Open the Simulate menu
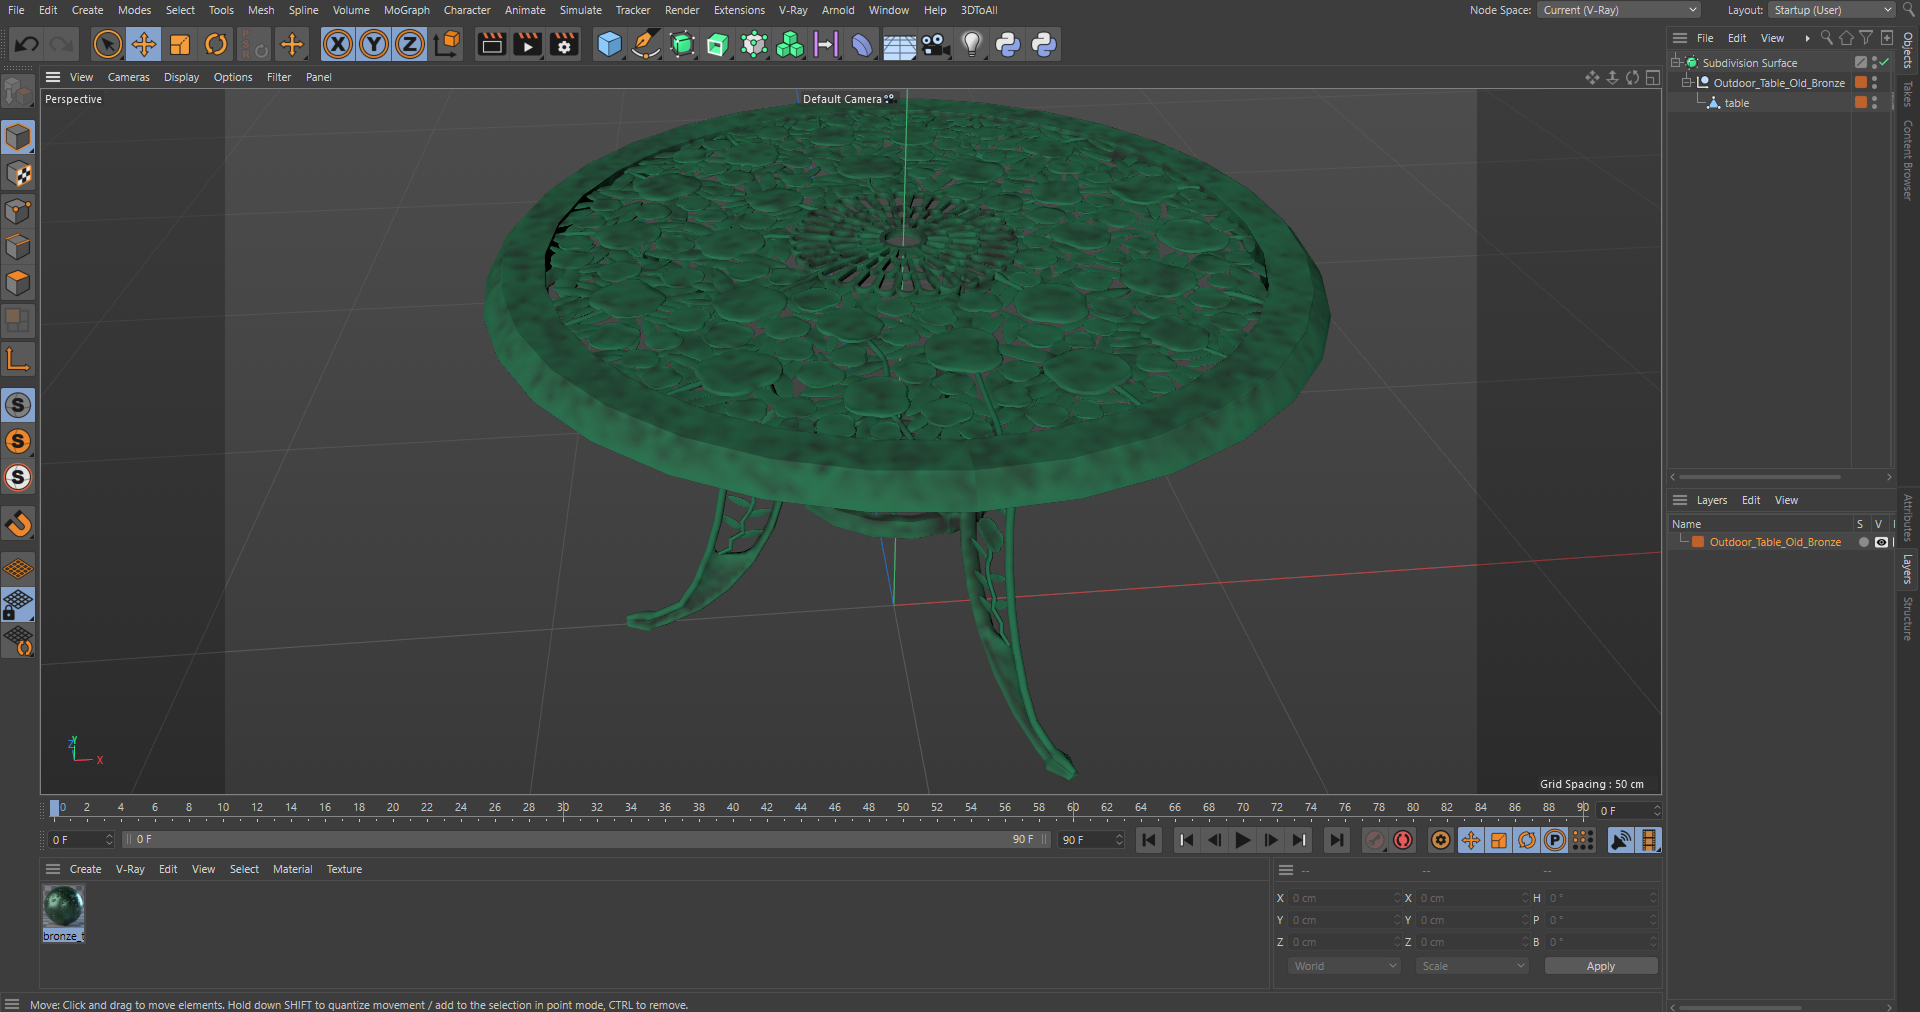The width and height of the screenshot is (1920, 1012). point(580,10)
